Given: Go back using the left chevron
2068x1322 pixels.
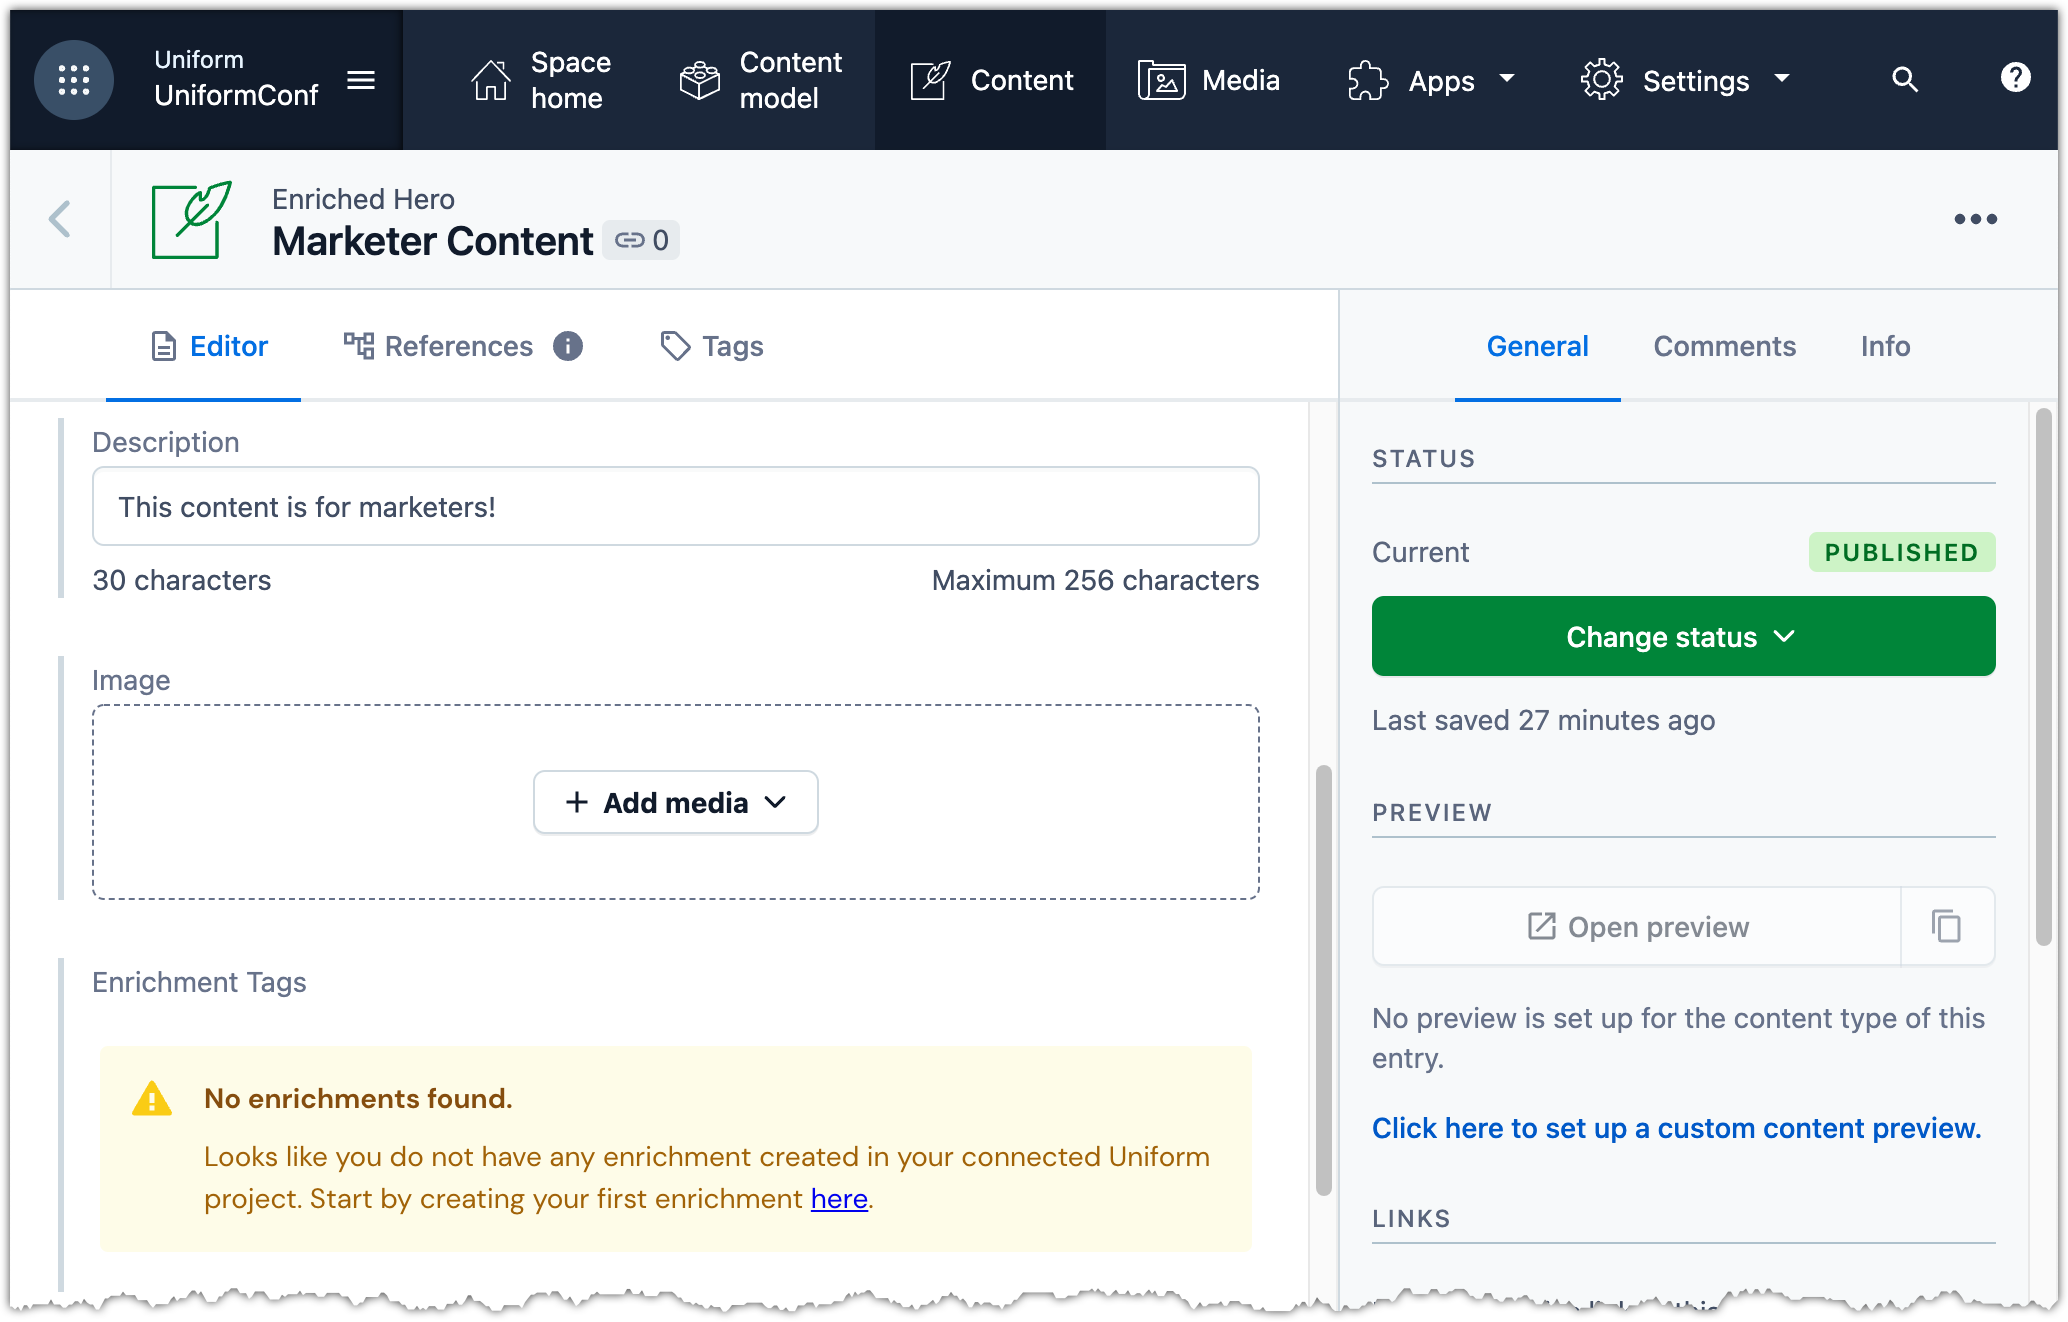Looking at the screenshot, I should tap(60, 219).
